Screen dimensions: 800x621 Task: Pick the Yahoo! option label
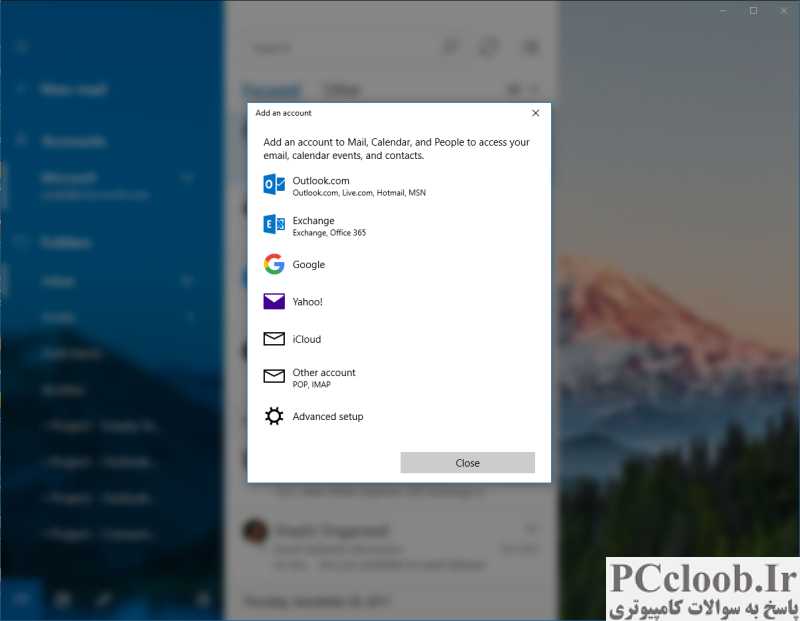(308, 302)
